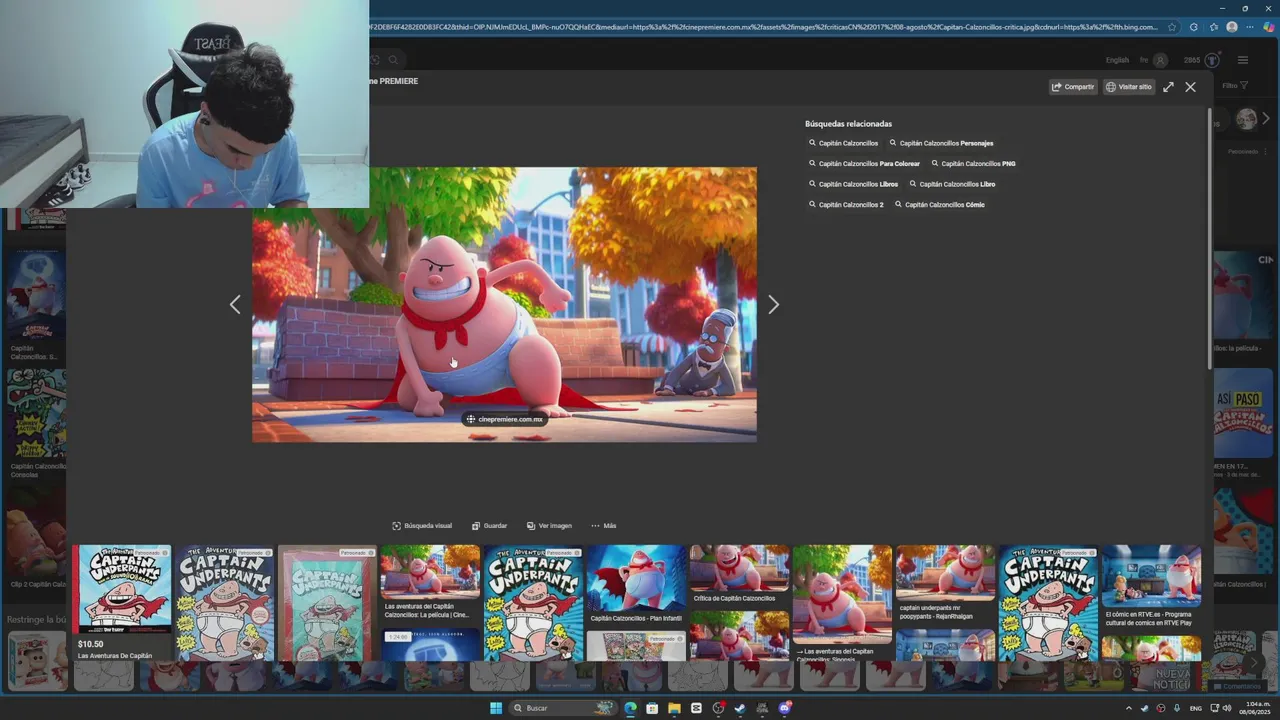The image size is (1280, 720).
Task: Open Windows Start menu
Action: click(x=495, y=708)
